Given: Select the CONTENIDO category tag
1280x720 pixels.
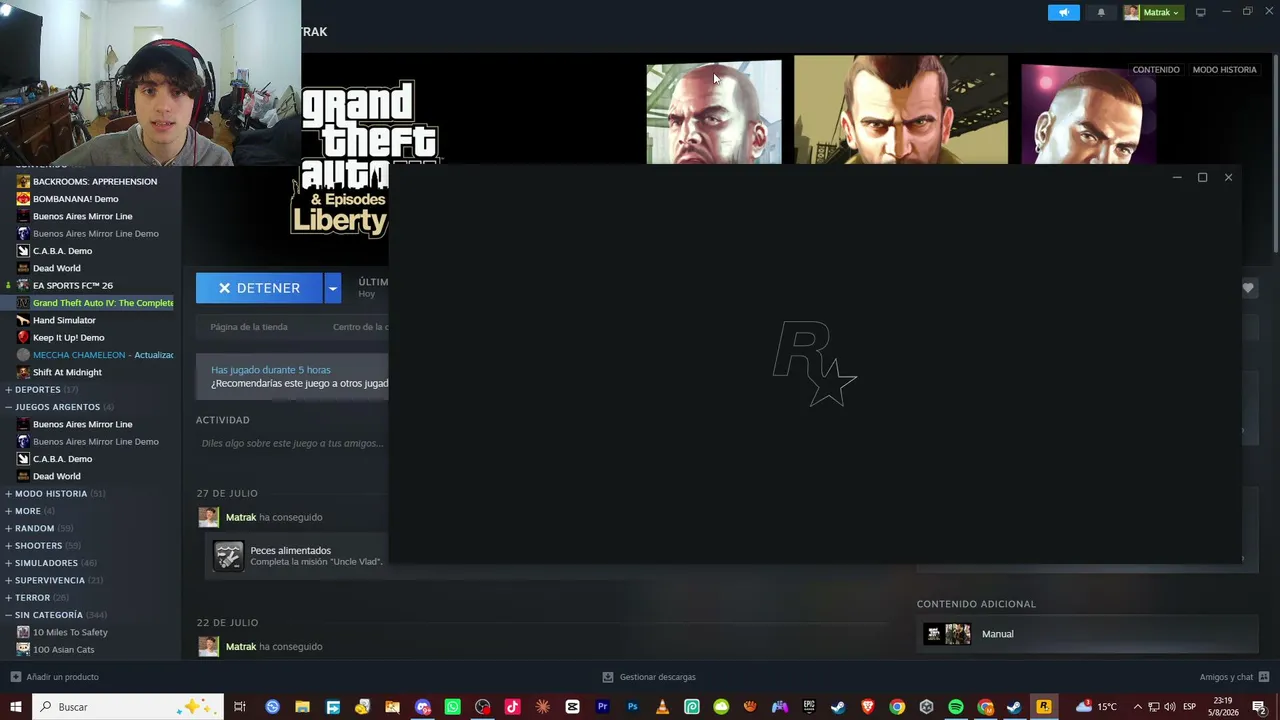Looking at the screenshot, I should click(x=1156, y=70).
